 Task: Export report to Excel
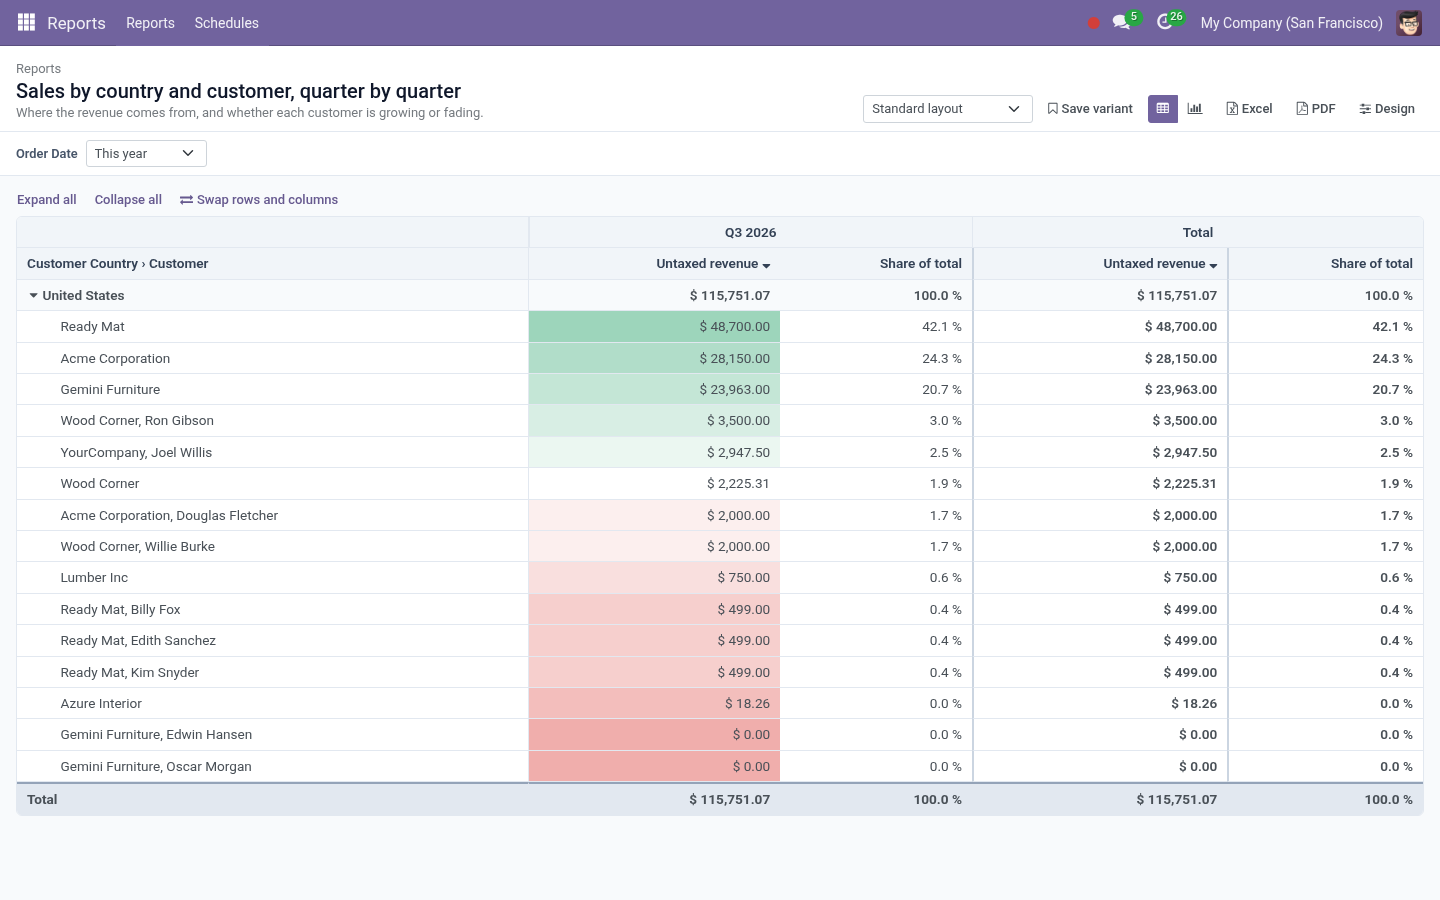1249,108
